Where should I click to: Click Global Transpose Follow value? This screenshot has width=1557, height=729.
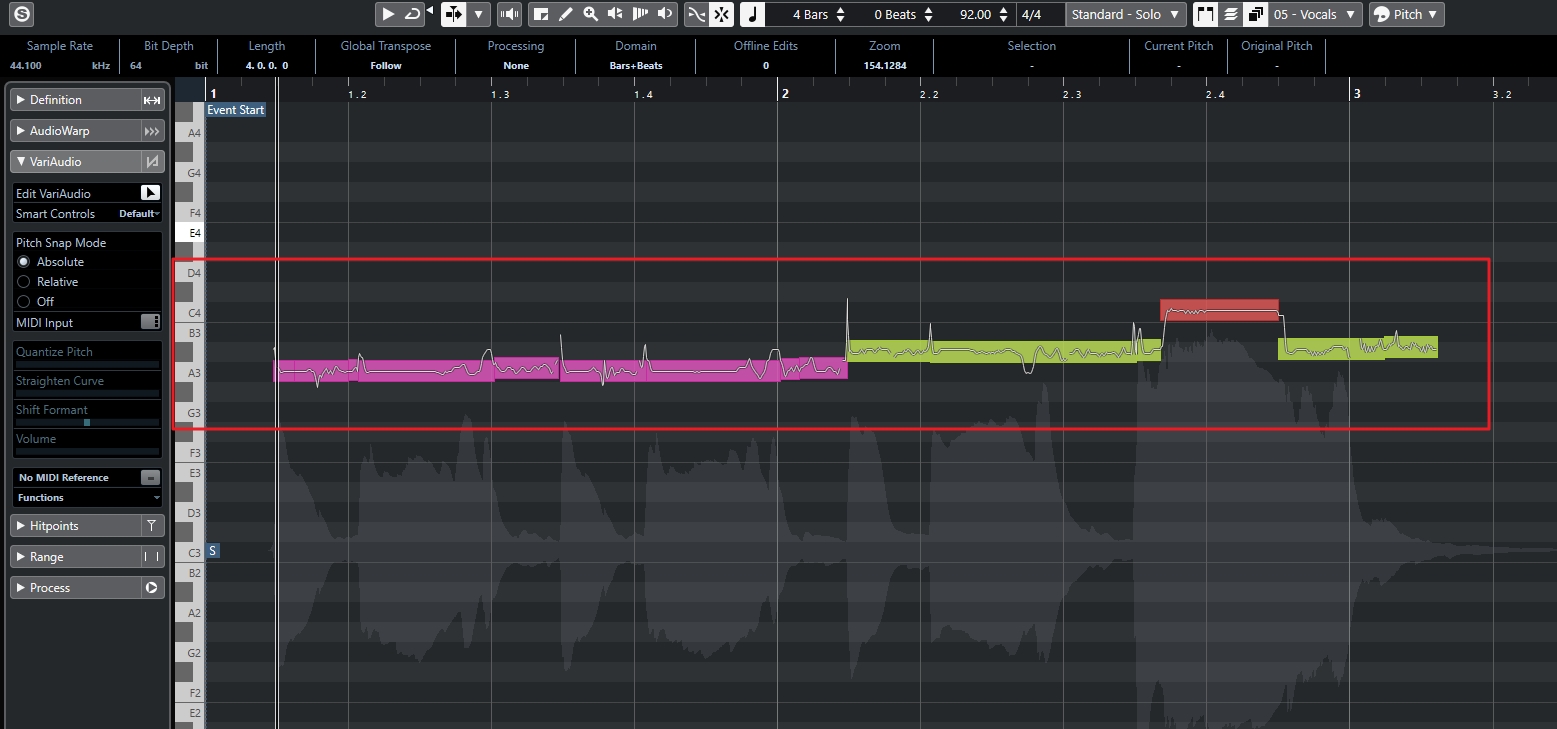386,66
